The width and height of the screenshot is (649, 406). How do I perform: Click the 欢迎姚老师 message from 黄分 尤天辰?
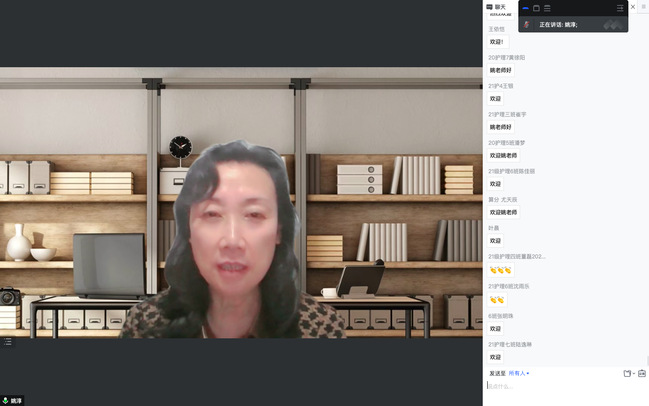[x=503, y=212]
